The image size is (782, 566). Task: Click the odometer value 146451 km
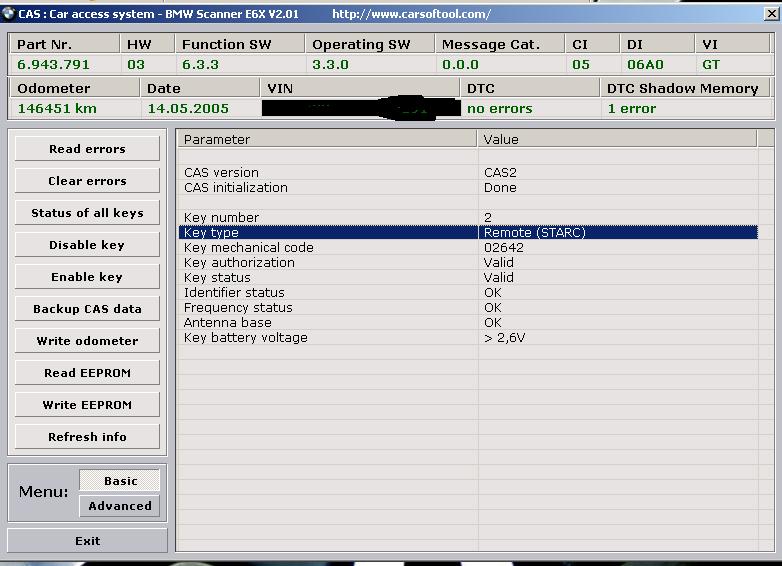(x=57, y=108)
